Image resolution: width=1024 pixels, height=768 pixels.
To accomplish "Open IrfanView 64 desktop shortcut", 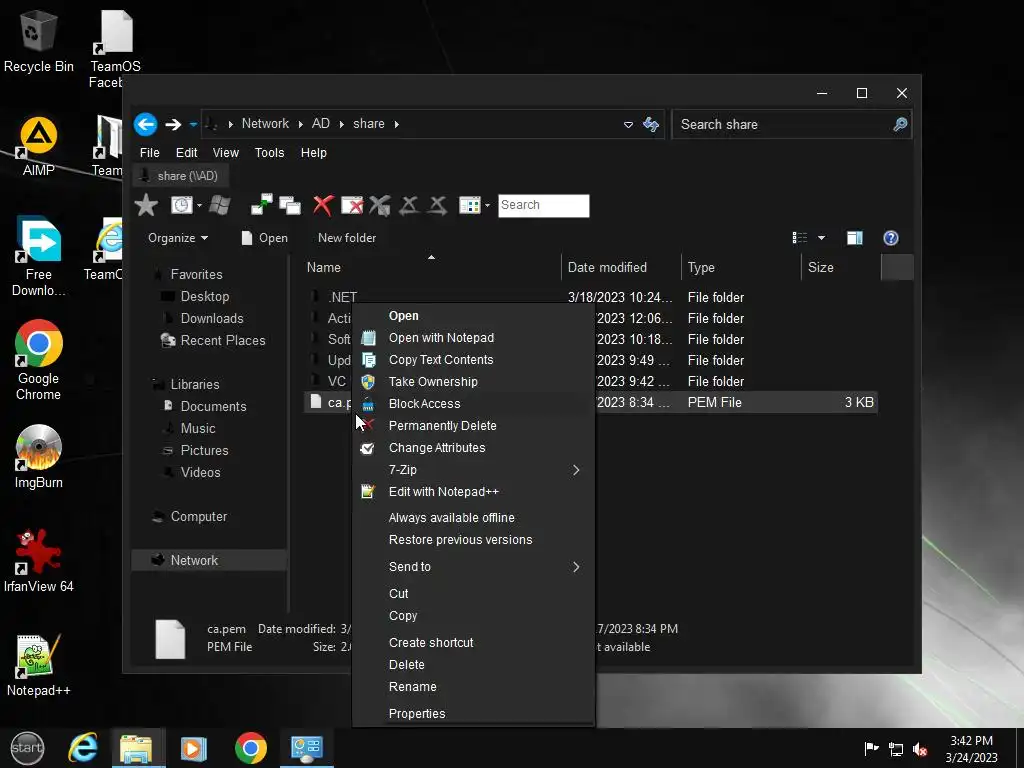I will click(39, 560).
